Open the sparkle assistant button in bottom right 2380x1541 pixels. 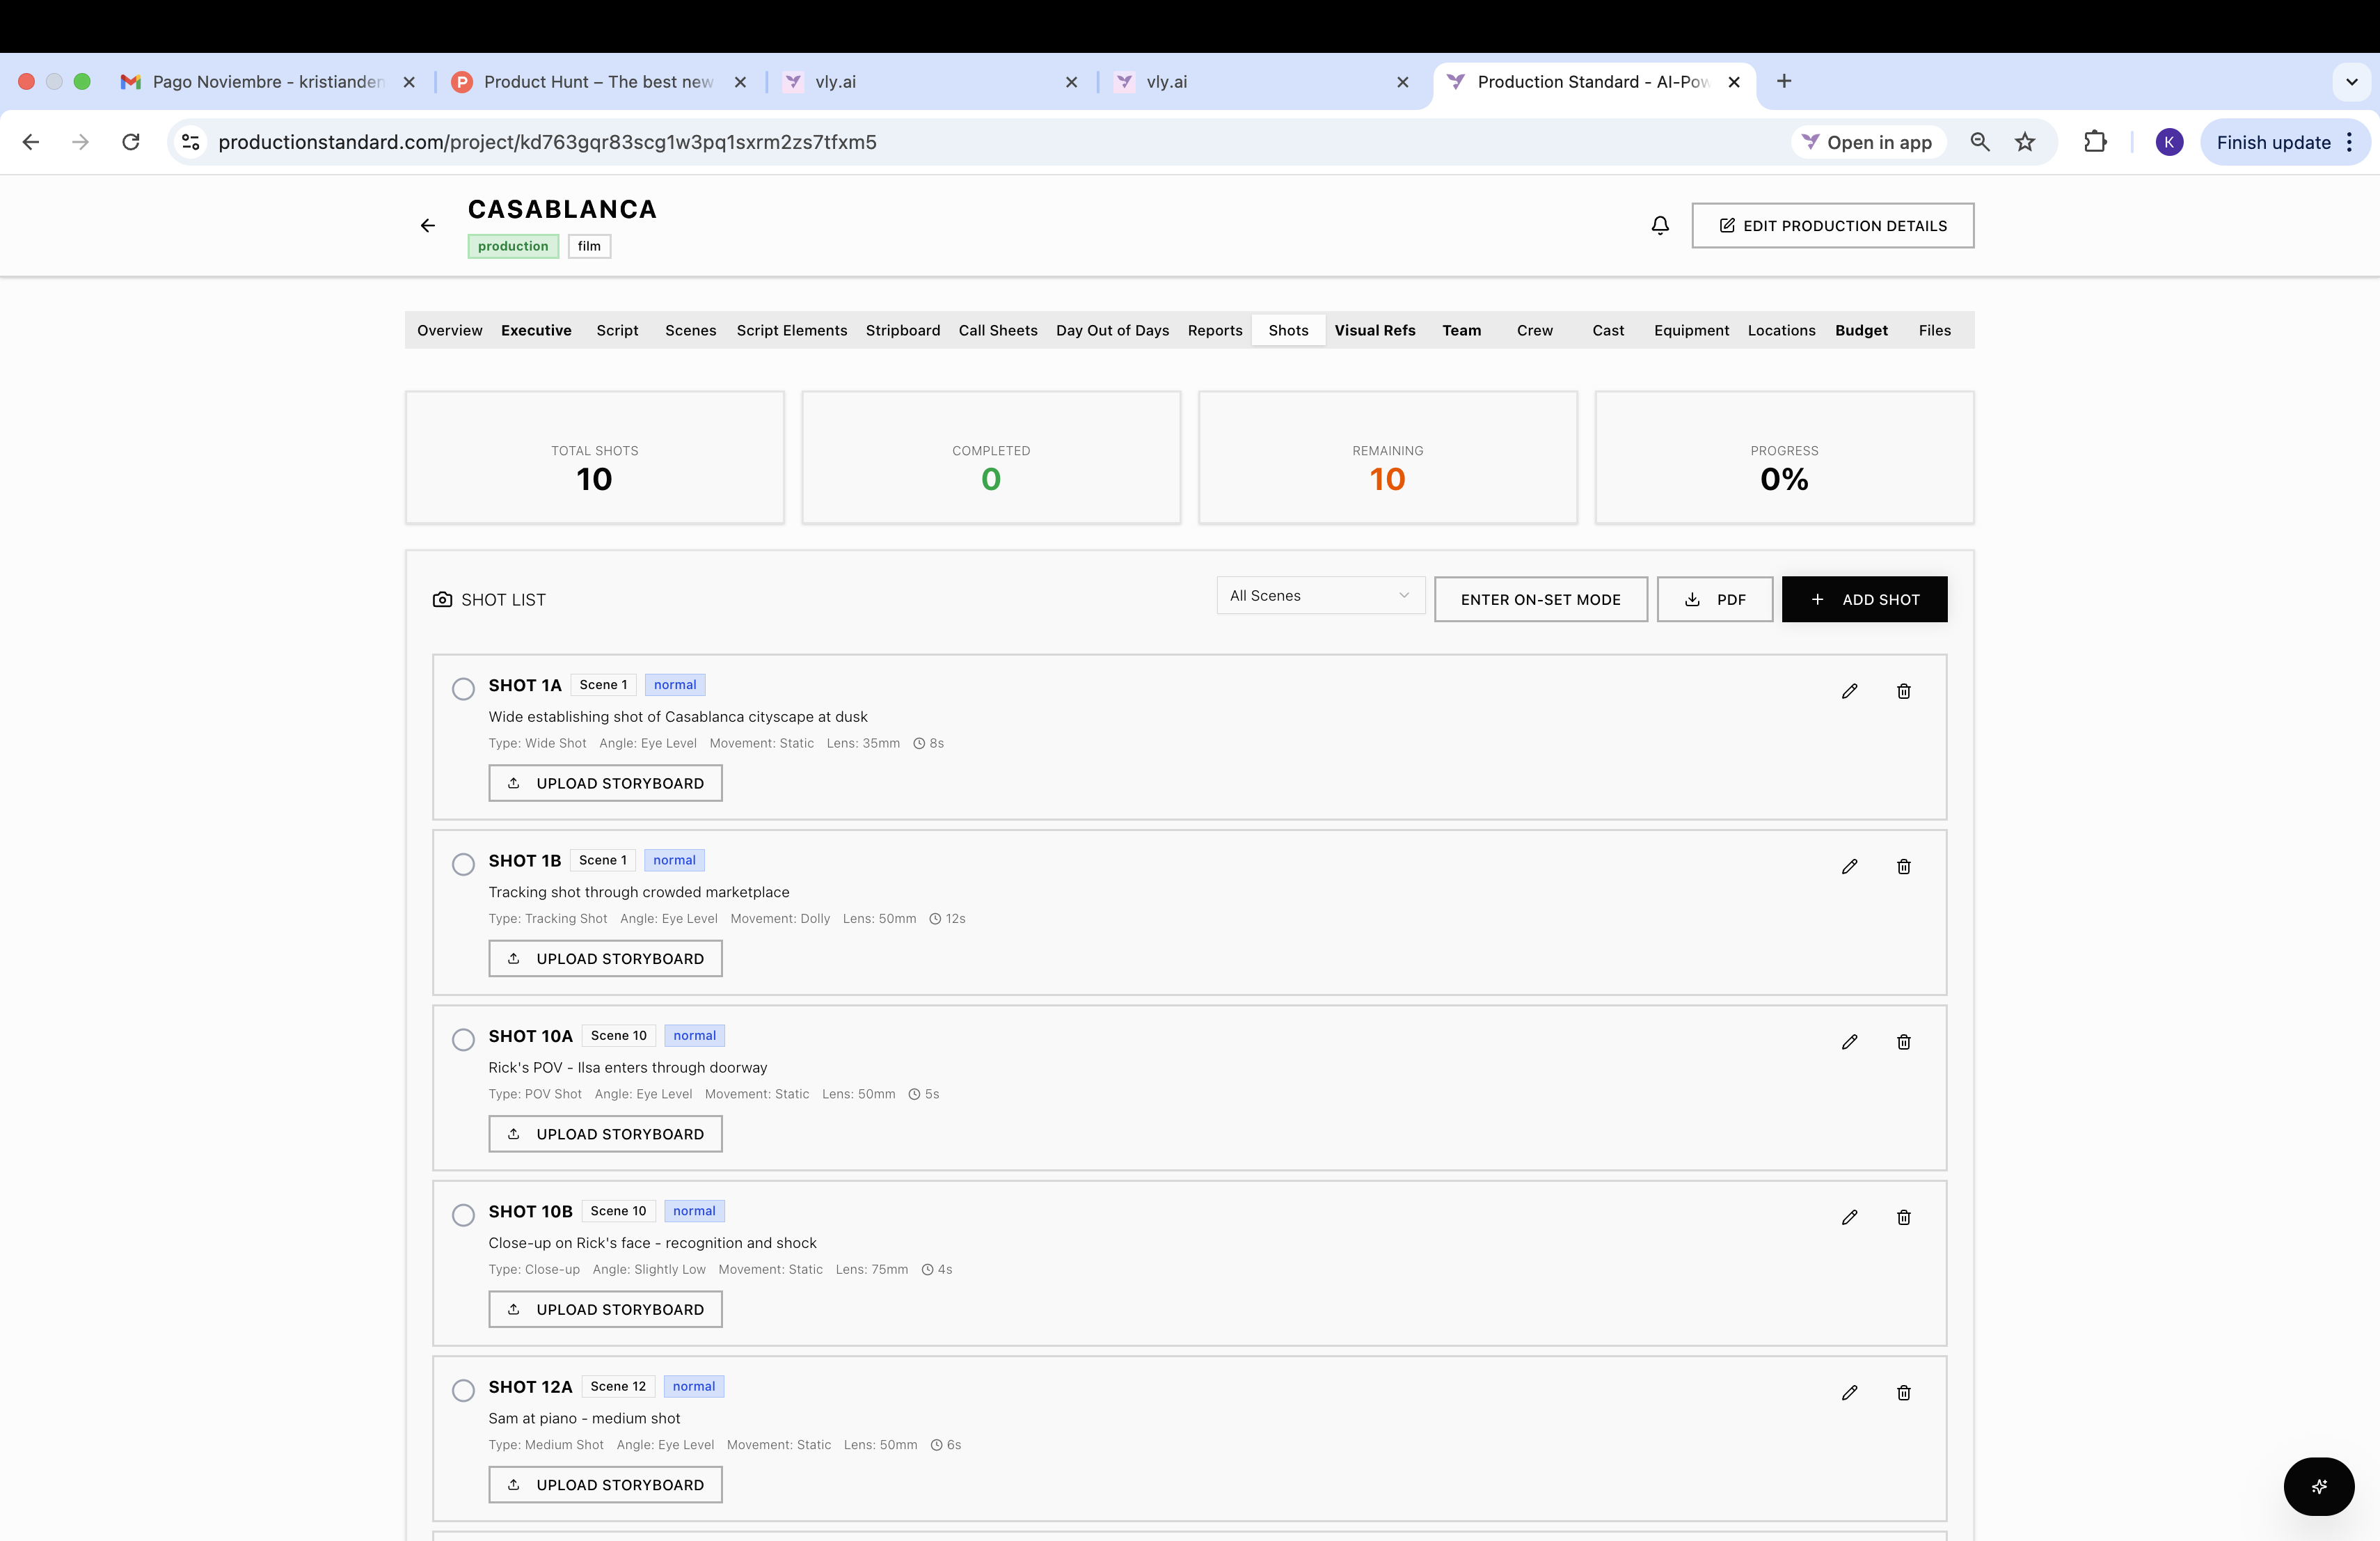click(2319, 1486)
